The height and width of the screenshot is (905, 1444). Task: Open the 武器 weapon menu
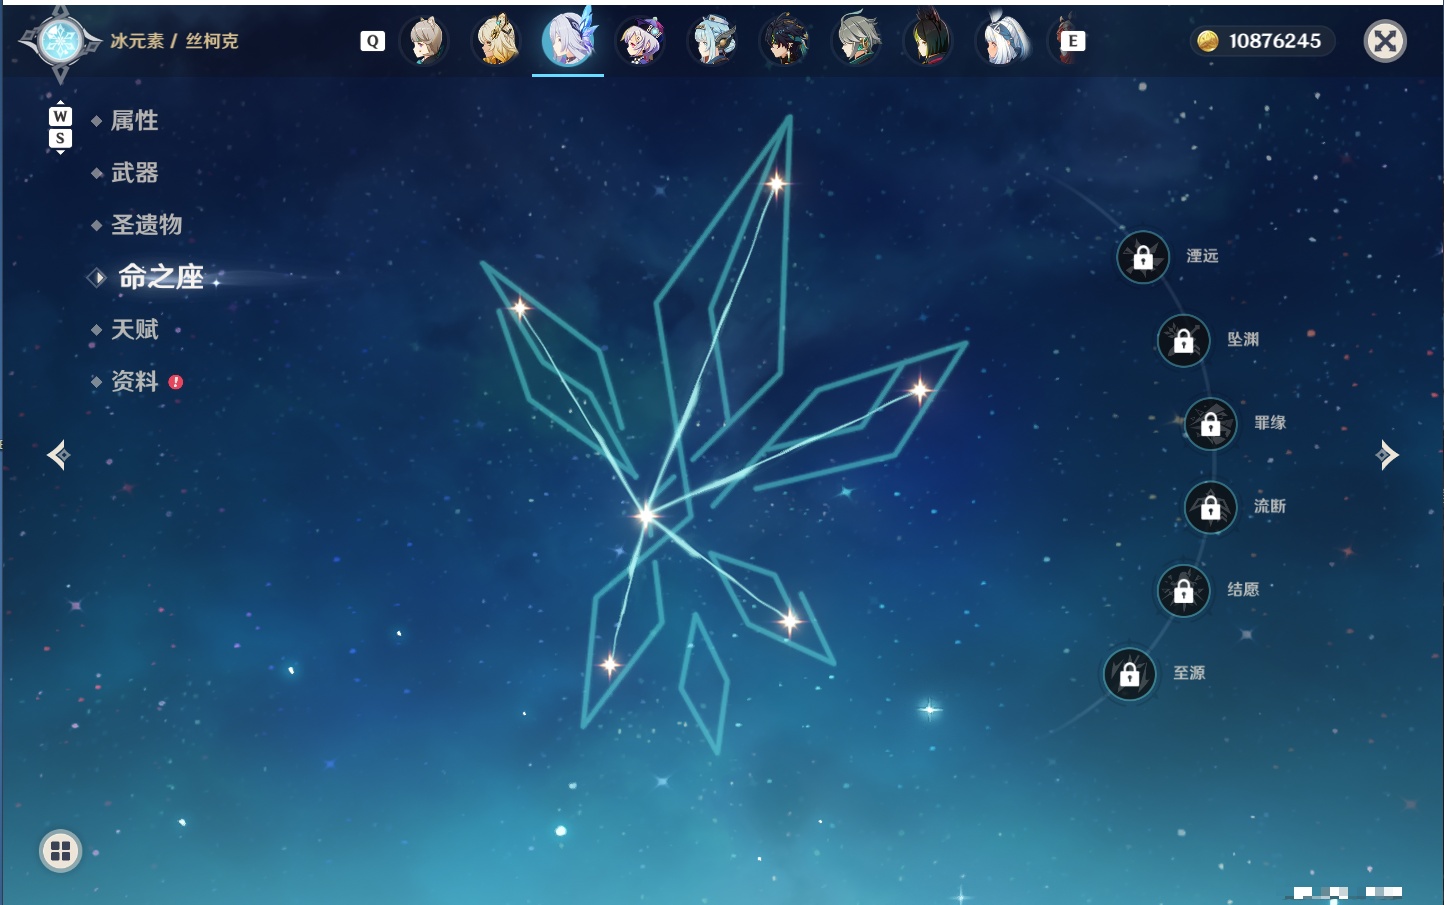pos(134,173)
